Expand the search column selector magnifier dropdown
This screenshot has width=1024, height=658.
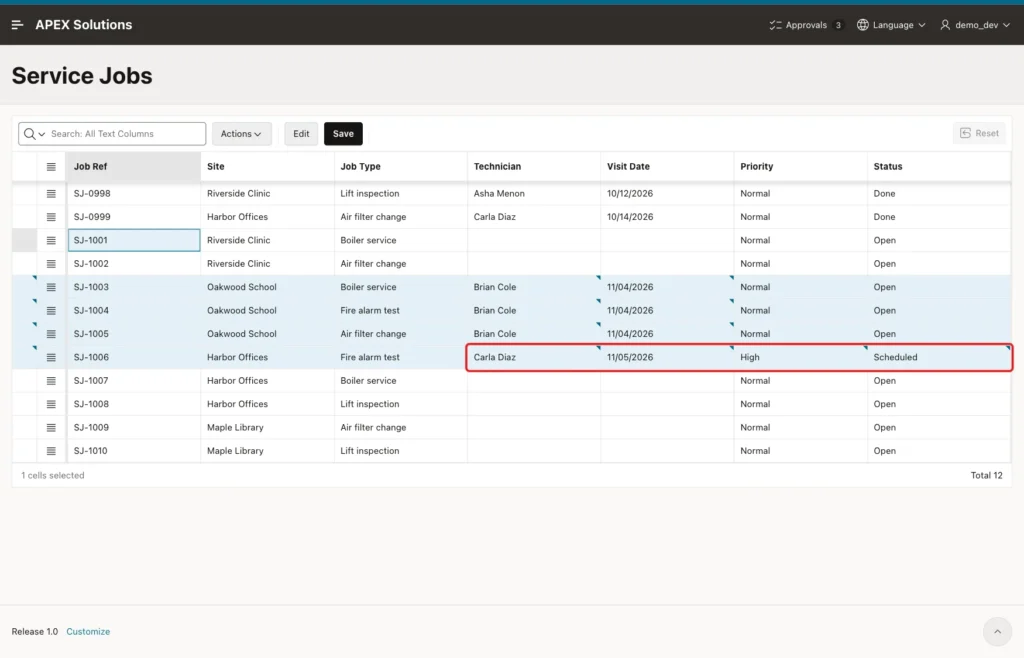[34, 134]
